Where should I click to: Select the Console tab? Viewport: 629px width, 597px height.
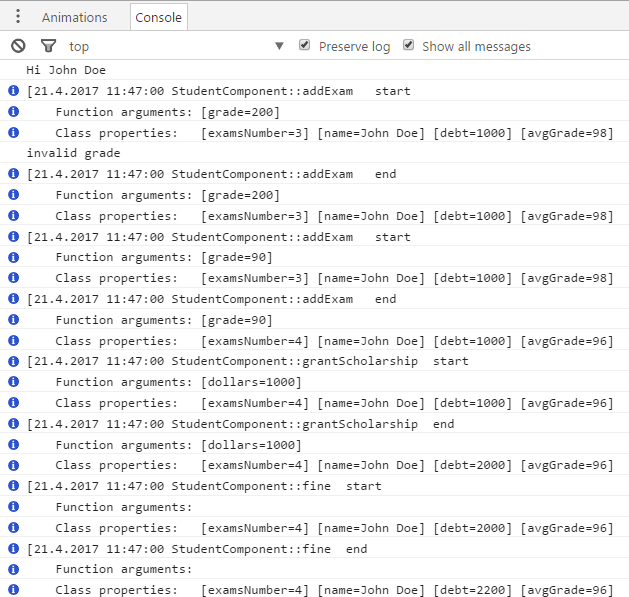coord(158,17)
